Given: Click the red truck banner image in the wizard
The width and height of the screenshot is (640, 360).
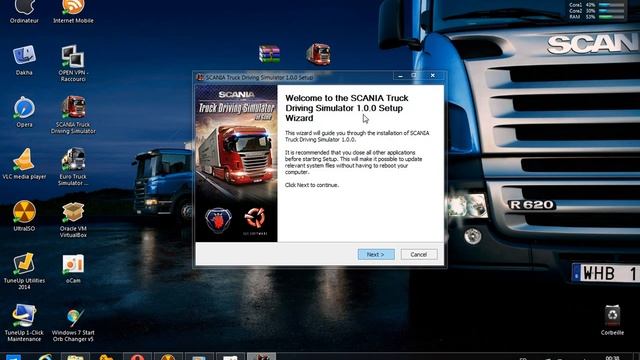Looking at the screenshot, I should click(x=236, y=163).
